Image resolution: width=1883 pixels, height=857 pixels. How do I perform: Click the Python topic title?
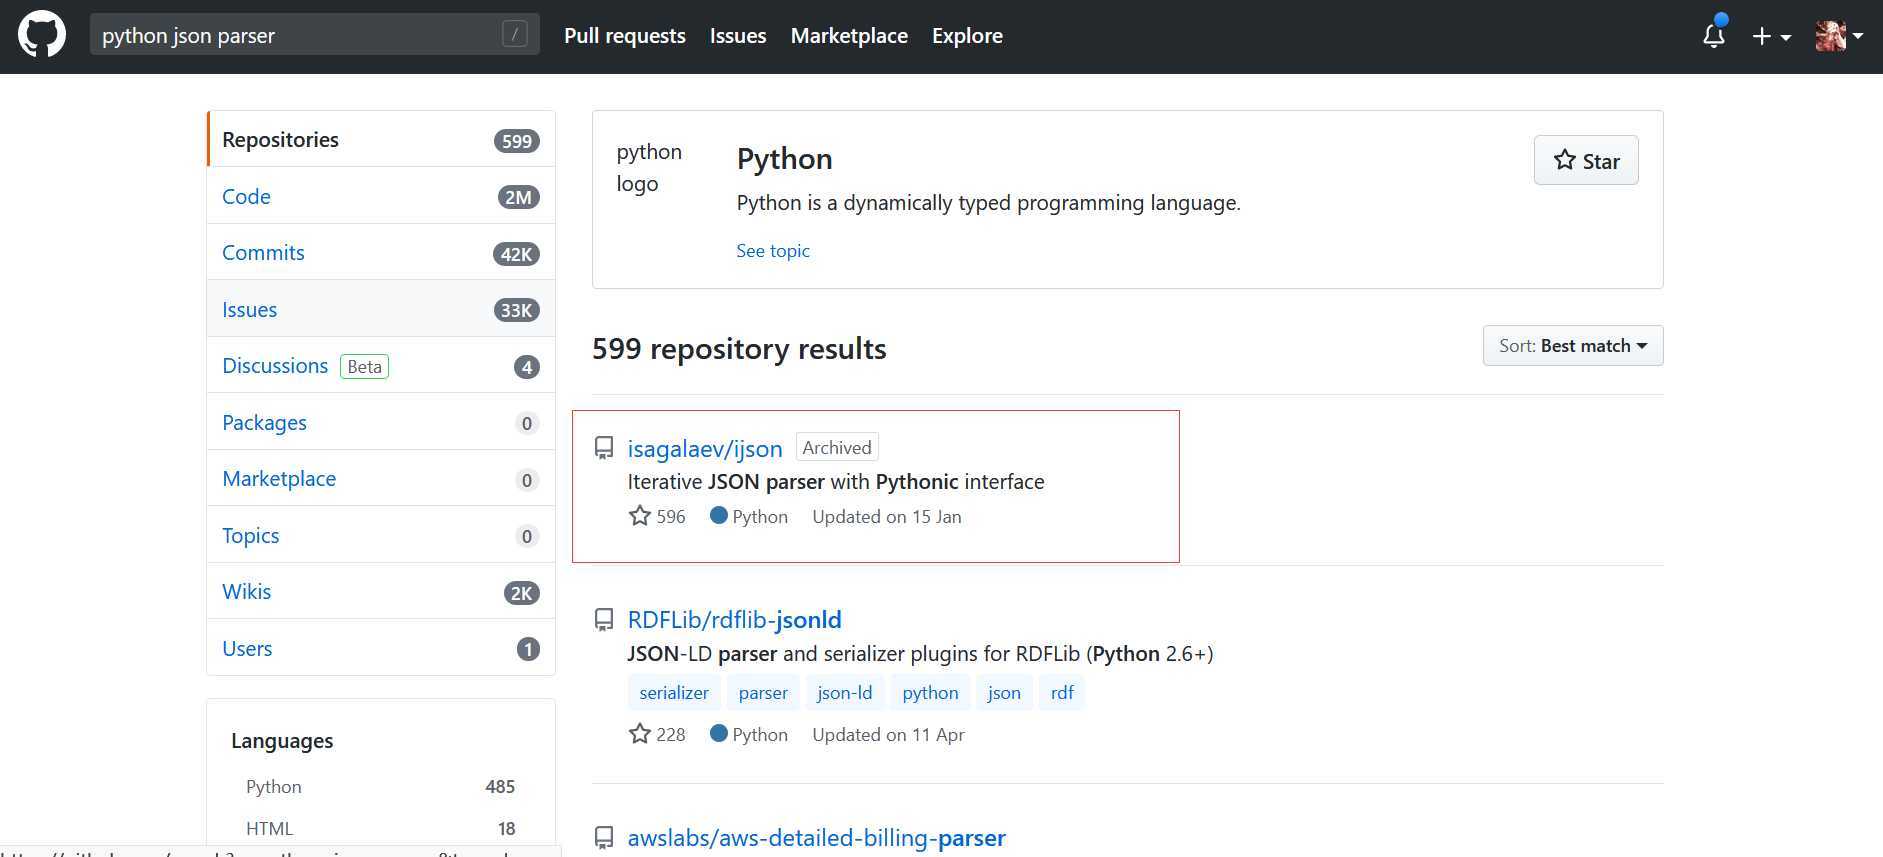tap(785, 159)
